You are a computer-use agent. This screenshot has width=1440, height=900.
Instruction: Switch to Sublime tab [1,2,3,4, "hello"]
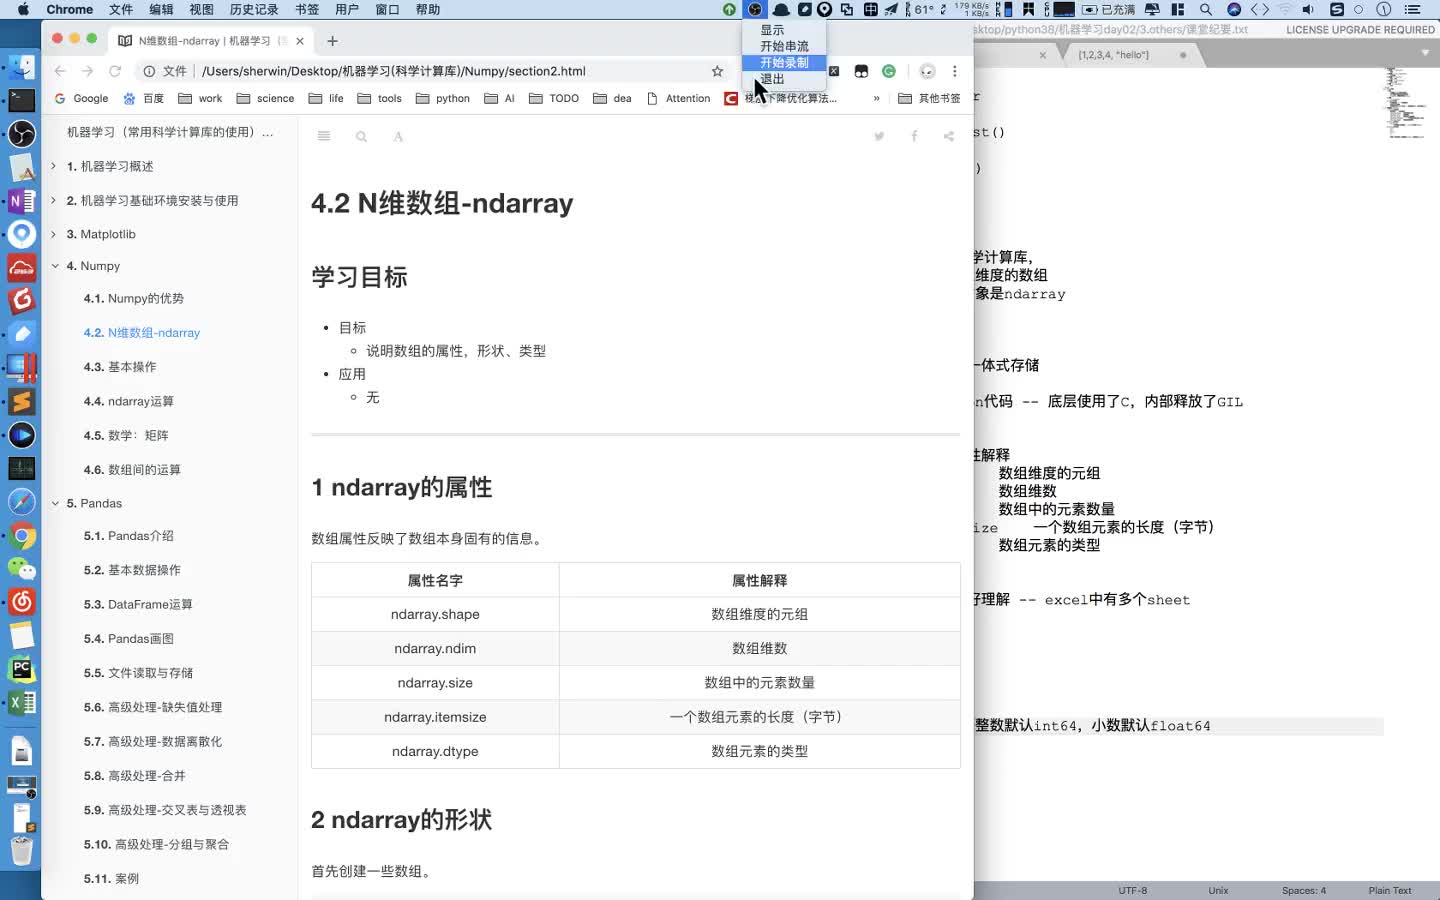[x=1113, y=55]
